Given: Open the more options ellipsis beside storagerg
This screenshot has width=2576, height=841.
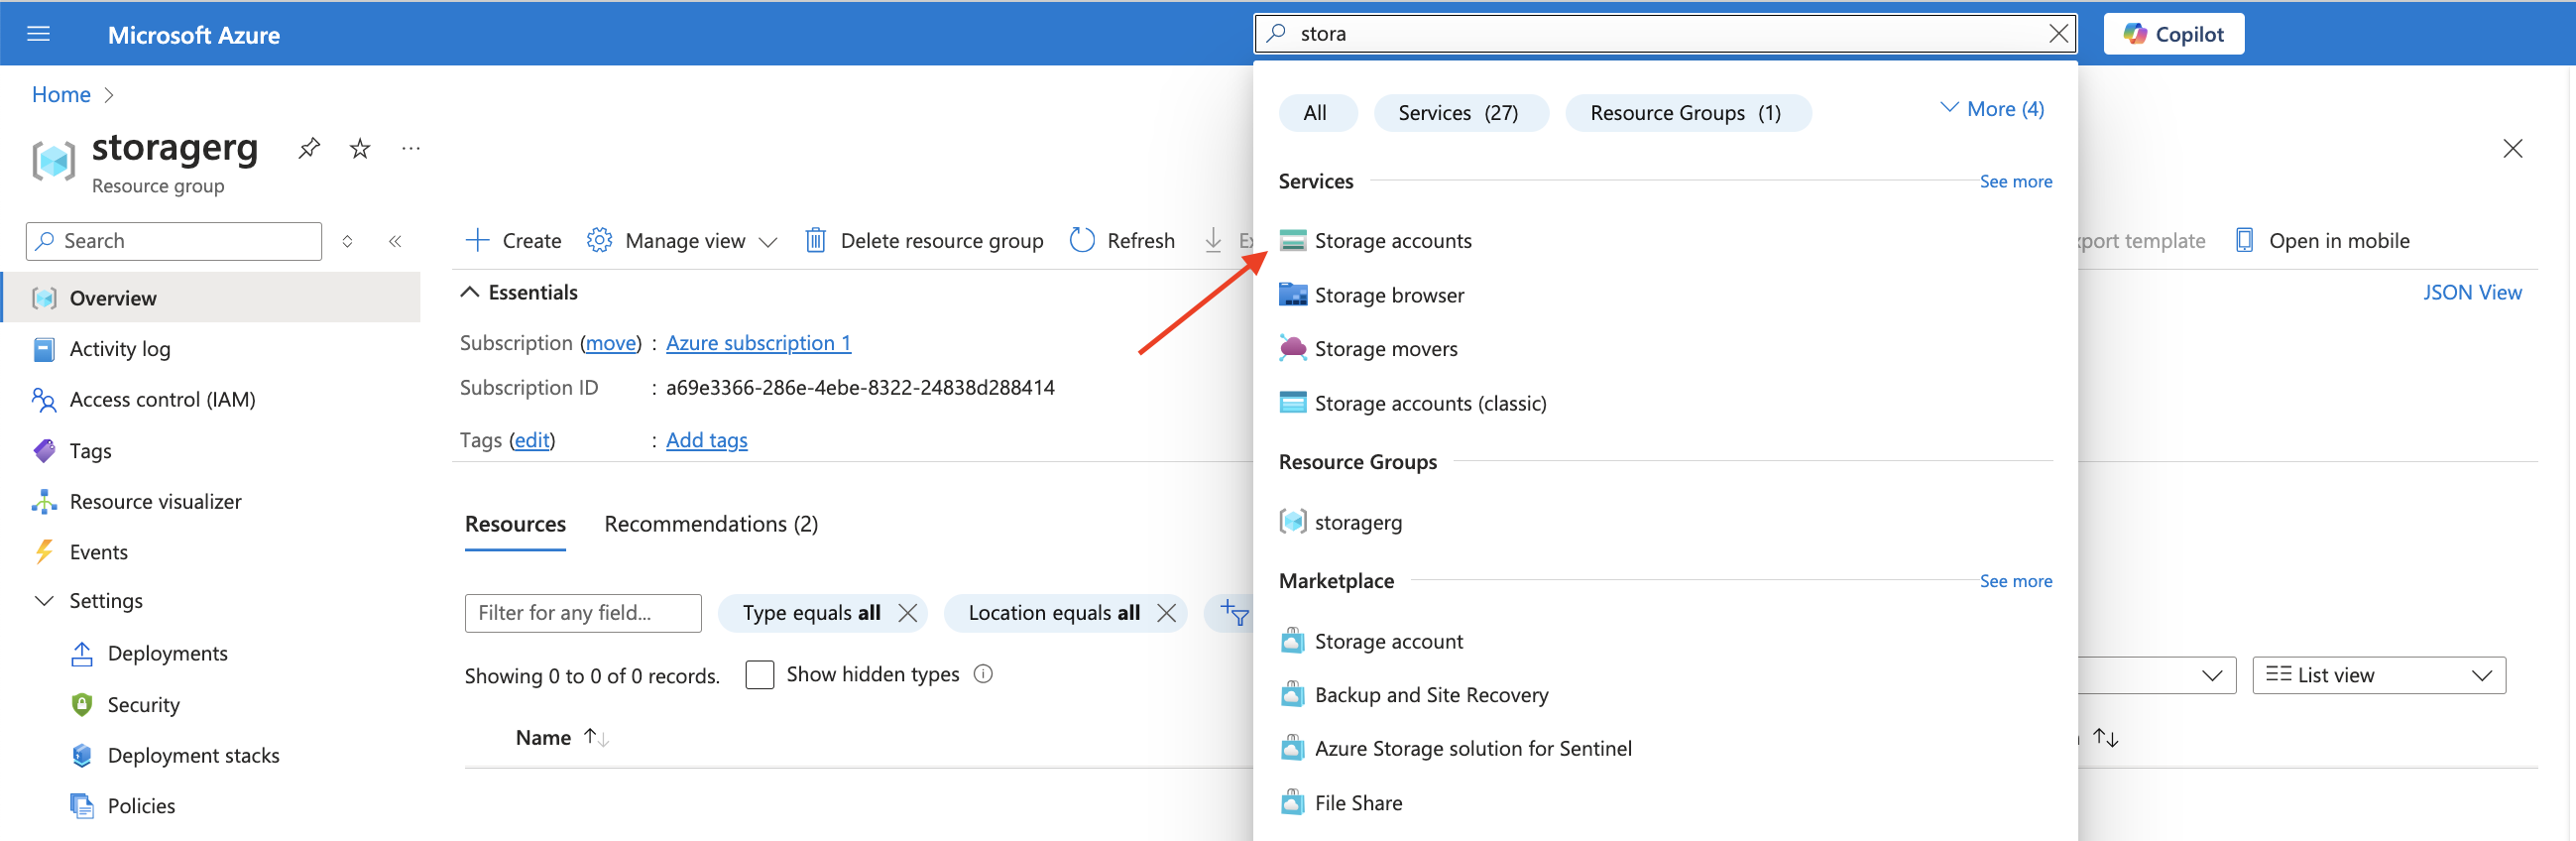Looking at the screenshot, I should (x=410, y=149).
